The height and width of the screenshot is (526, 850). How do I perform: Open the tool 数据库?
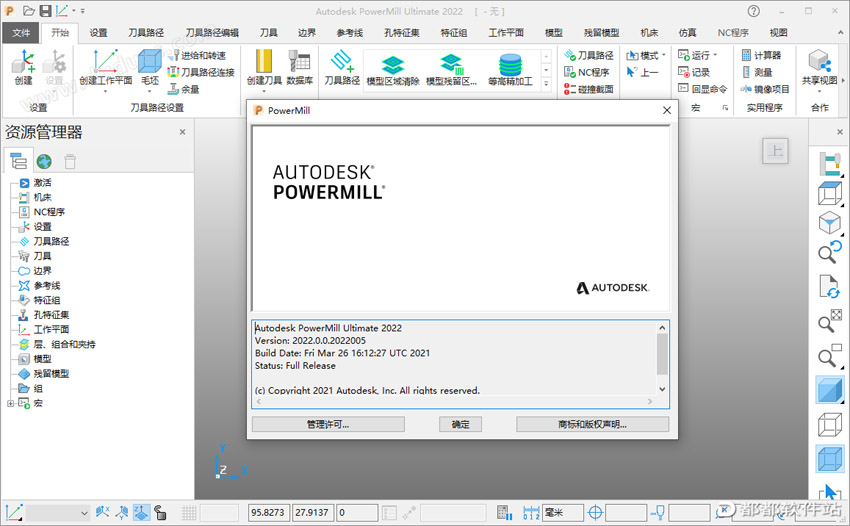click(299, 68)
